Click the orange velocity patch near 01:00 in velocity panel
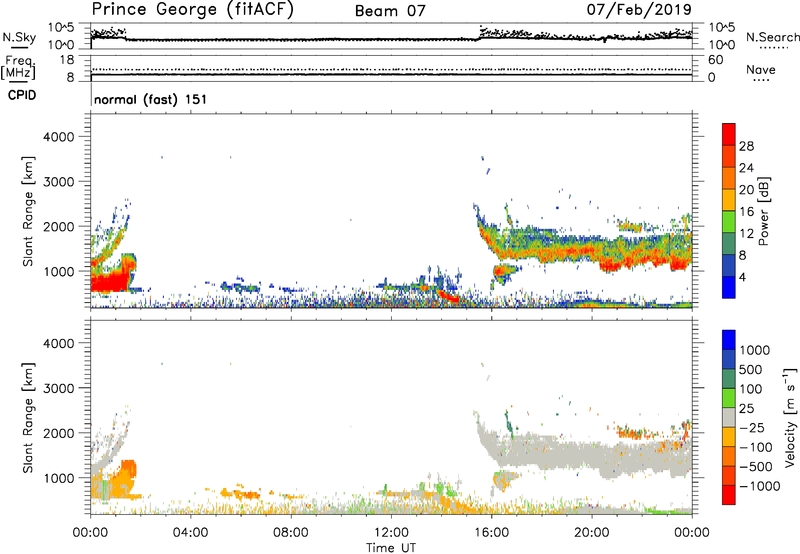The width and height of the screenshot is (800, 554). click(x=121, y=480)
